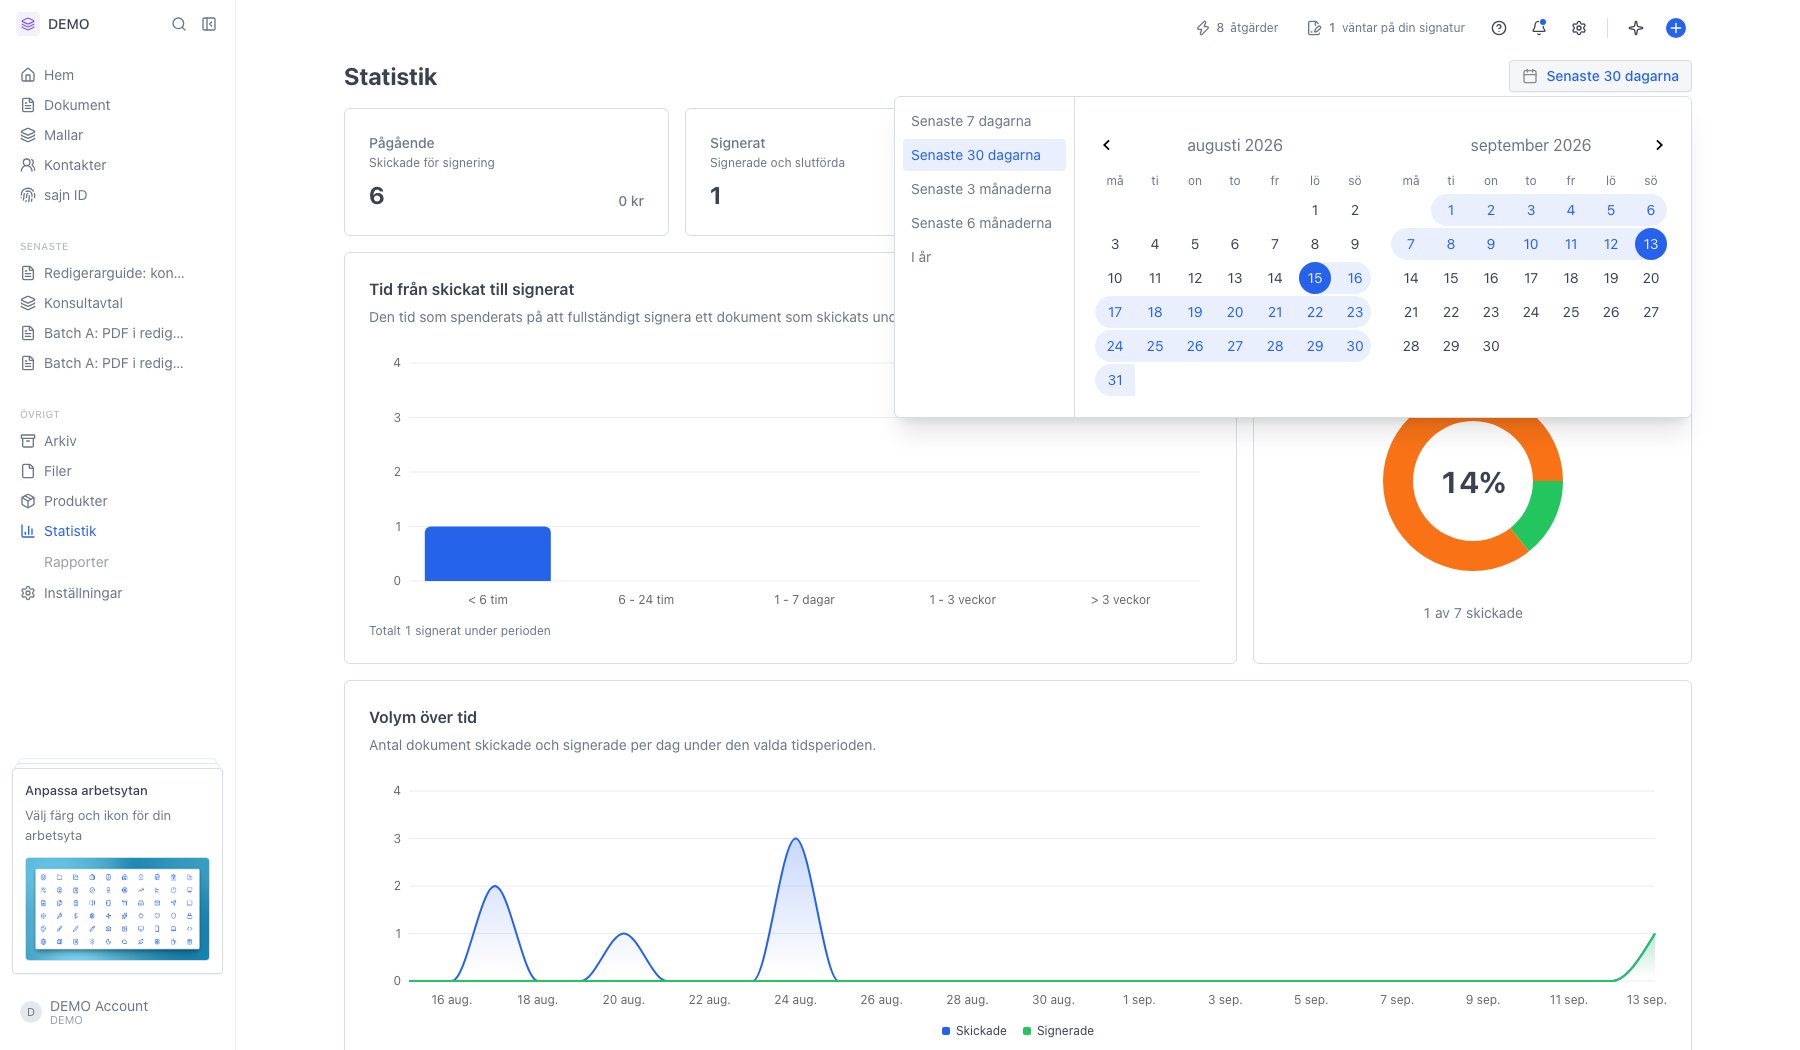
Task: Collapse the sidebar with panel icon
Action: click(x=209, y=24)
